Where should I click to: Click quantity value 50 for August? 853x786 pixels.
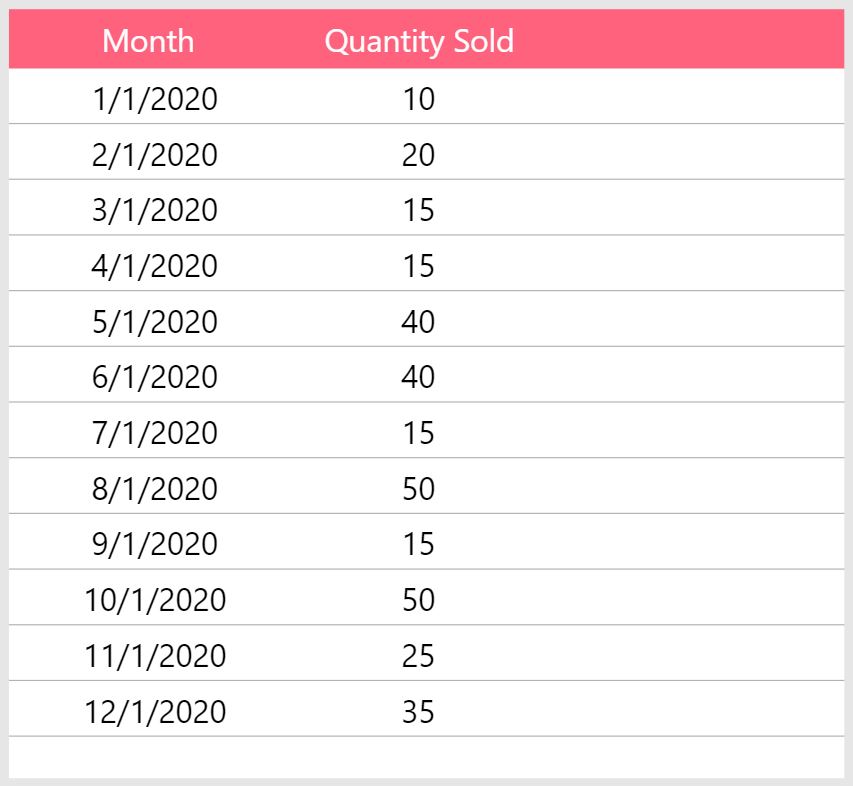pos(418,488)
